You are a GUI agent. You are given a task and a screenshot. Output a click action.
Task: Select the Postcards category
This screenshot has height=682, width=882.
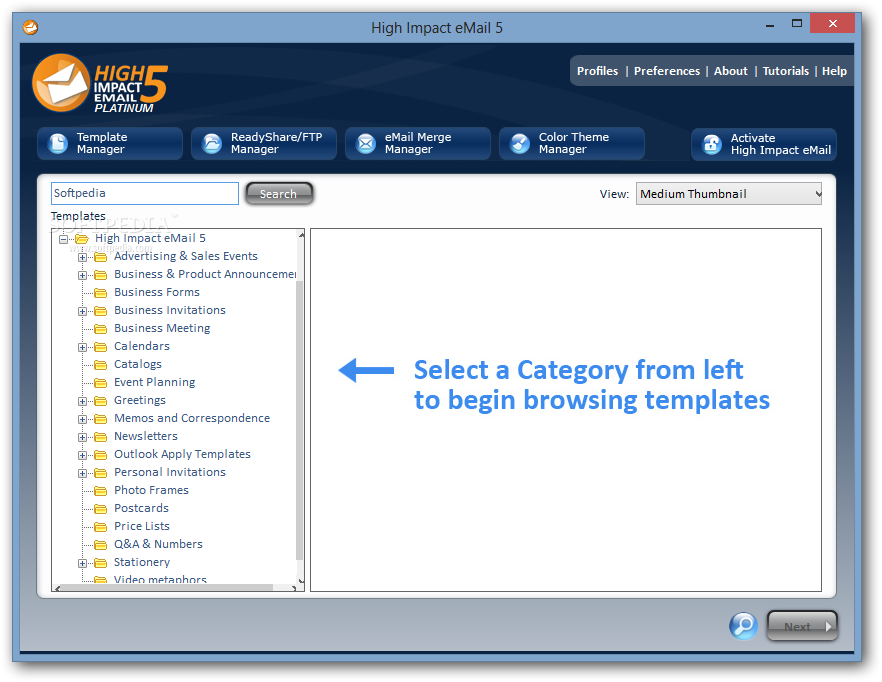click(x=141, y=508)
